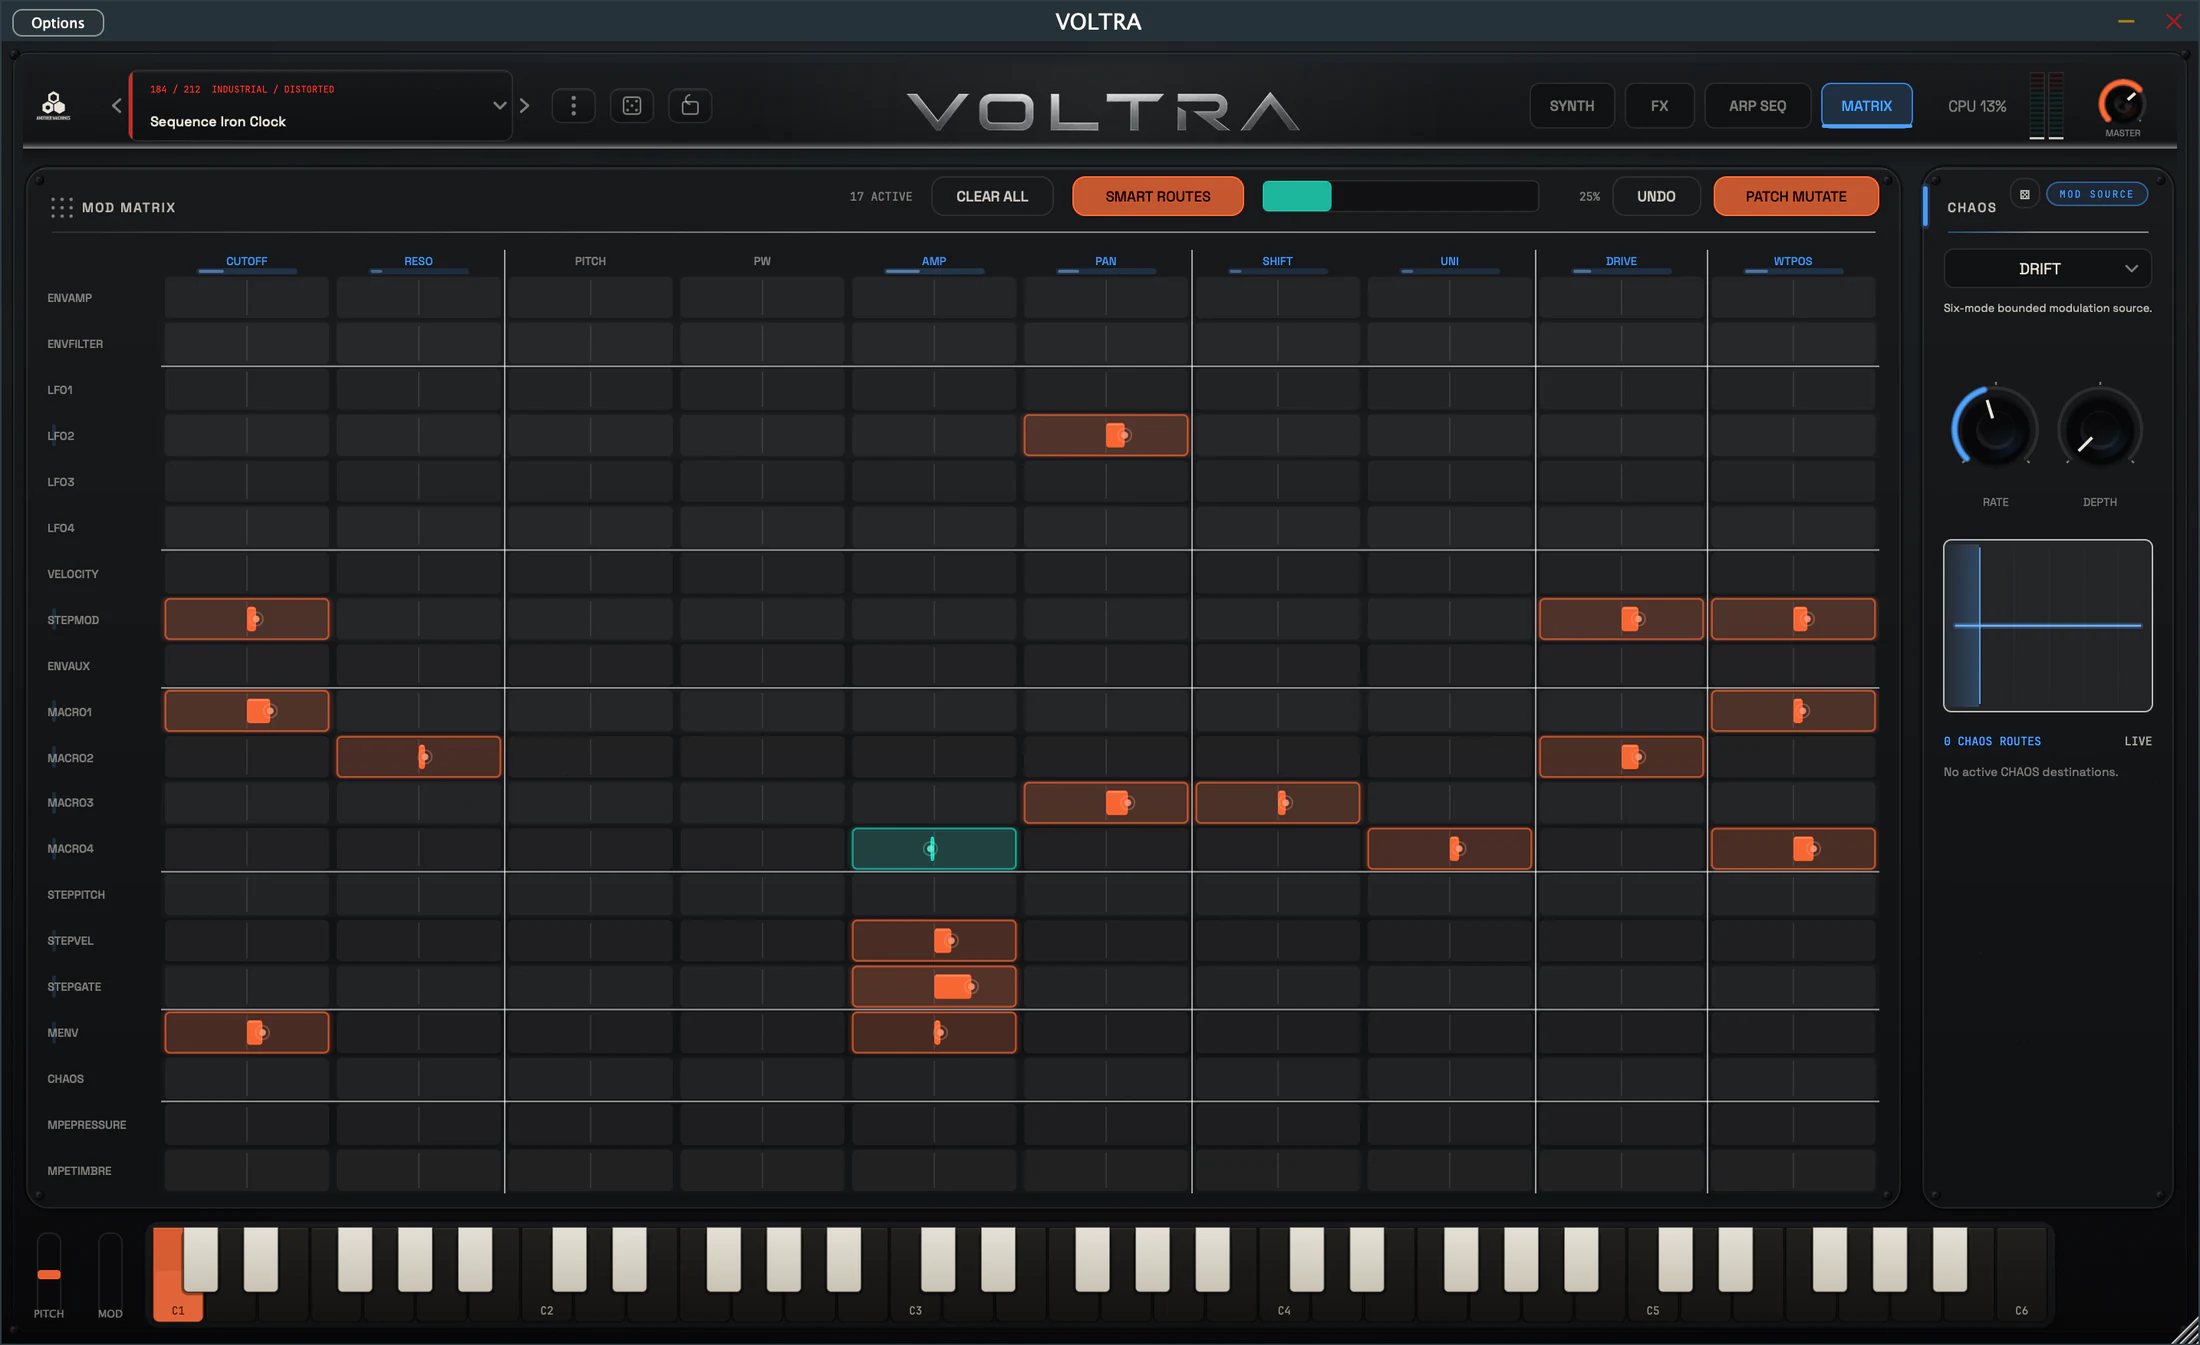Click the WTPOS column header
The width and height of the screenshot is (2200, 1345).
tap(1793, 261)
